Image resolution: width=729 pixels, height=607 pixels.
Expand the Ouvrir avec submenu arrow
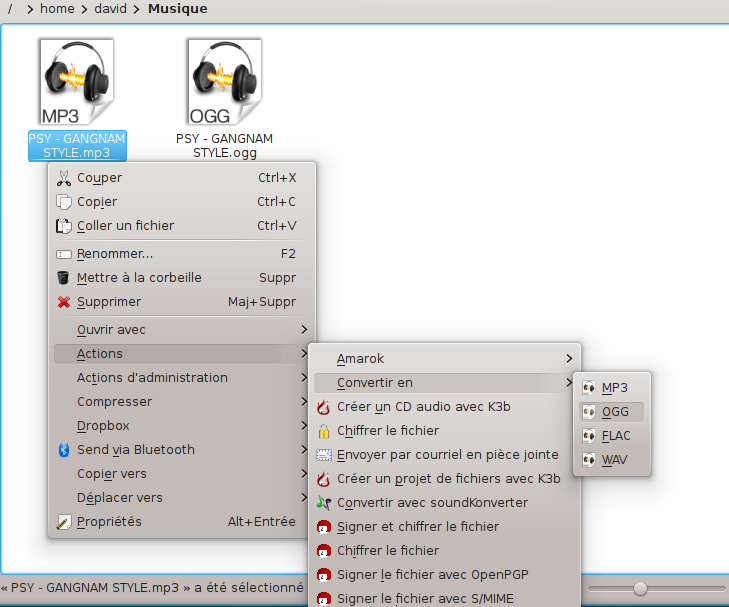tap(304, 330)
